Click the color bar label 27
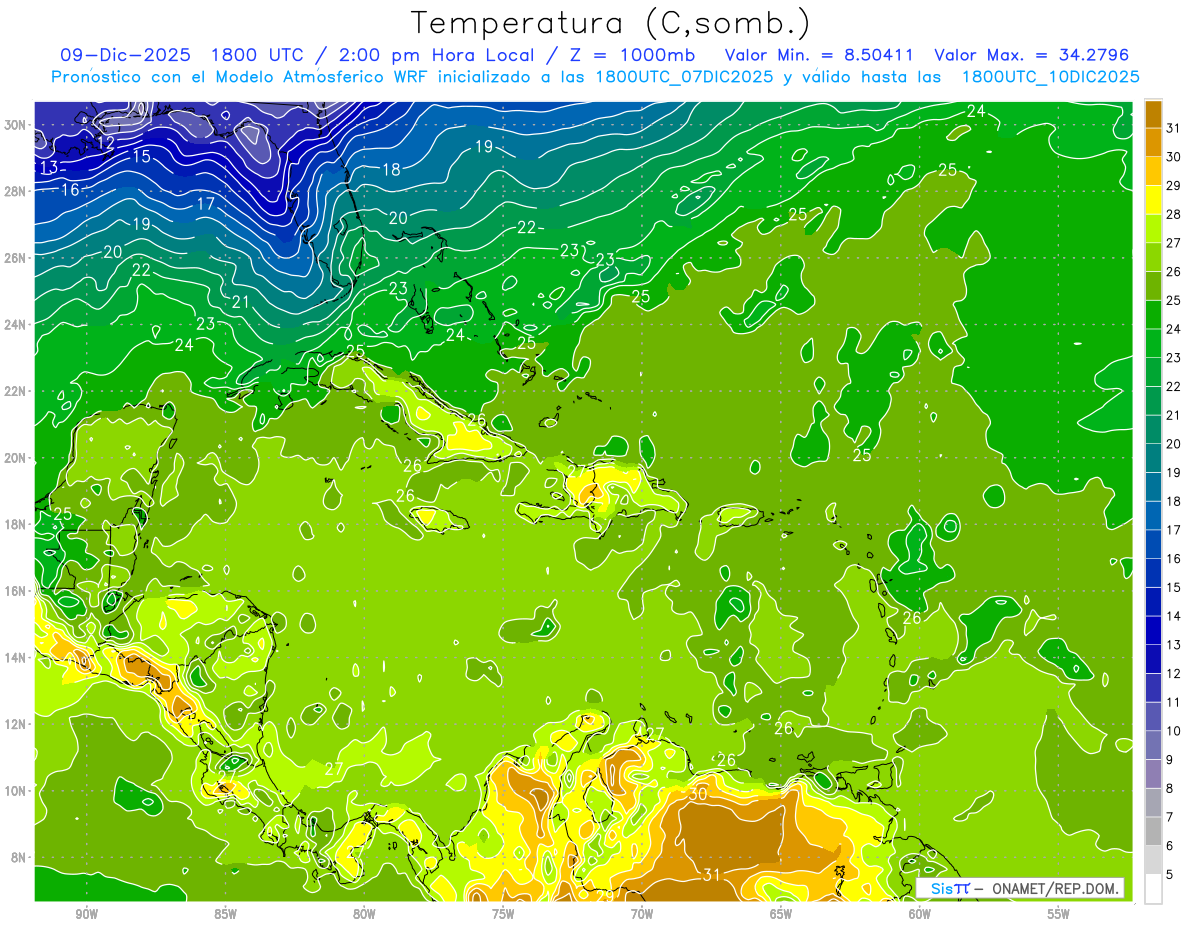 coord(1174,242)
